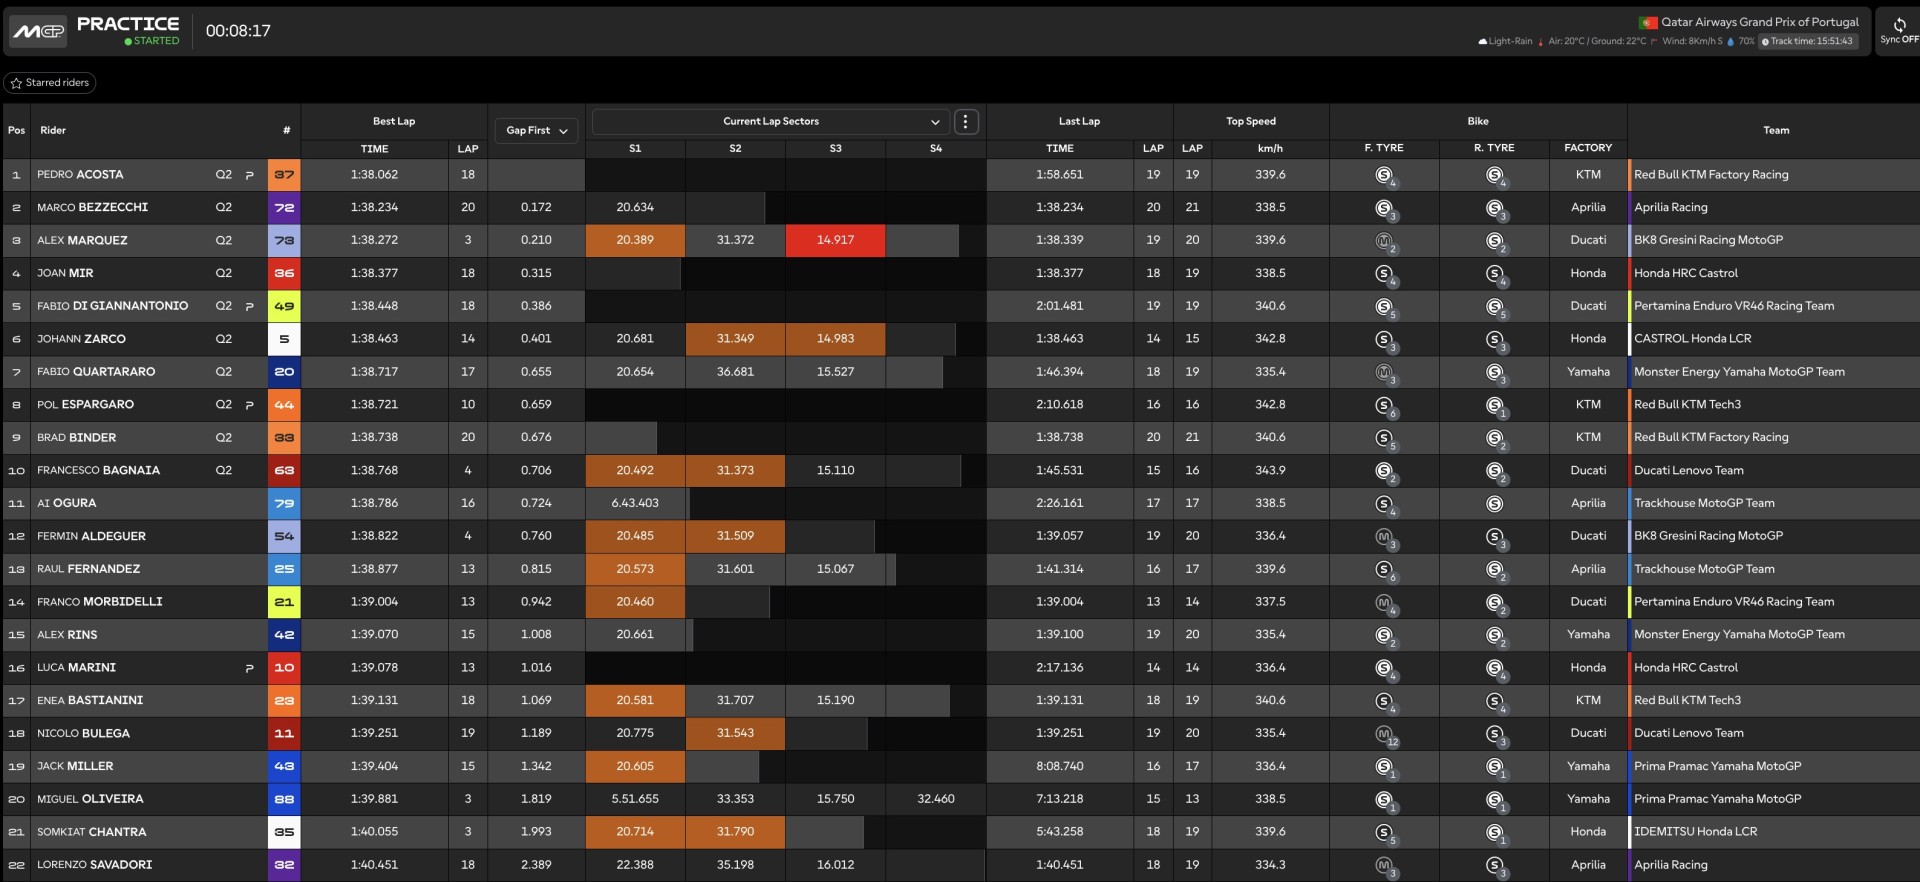Click the Q2 badge for Fabio Quartararo
Screen dimensions: 1920x882
point(223,372)
